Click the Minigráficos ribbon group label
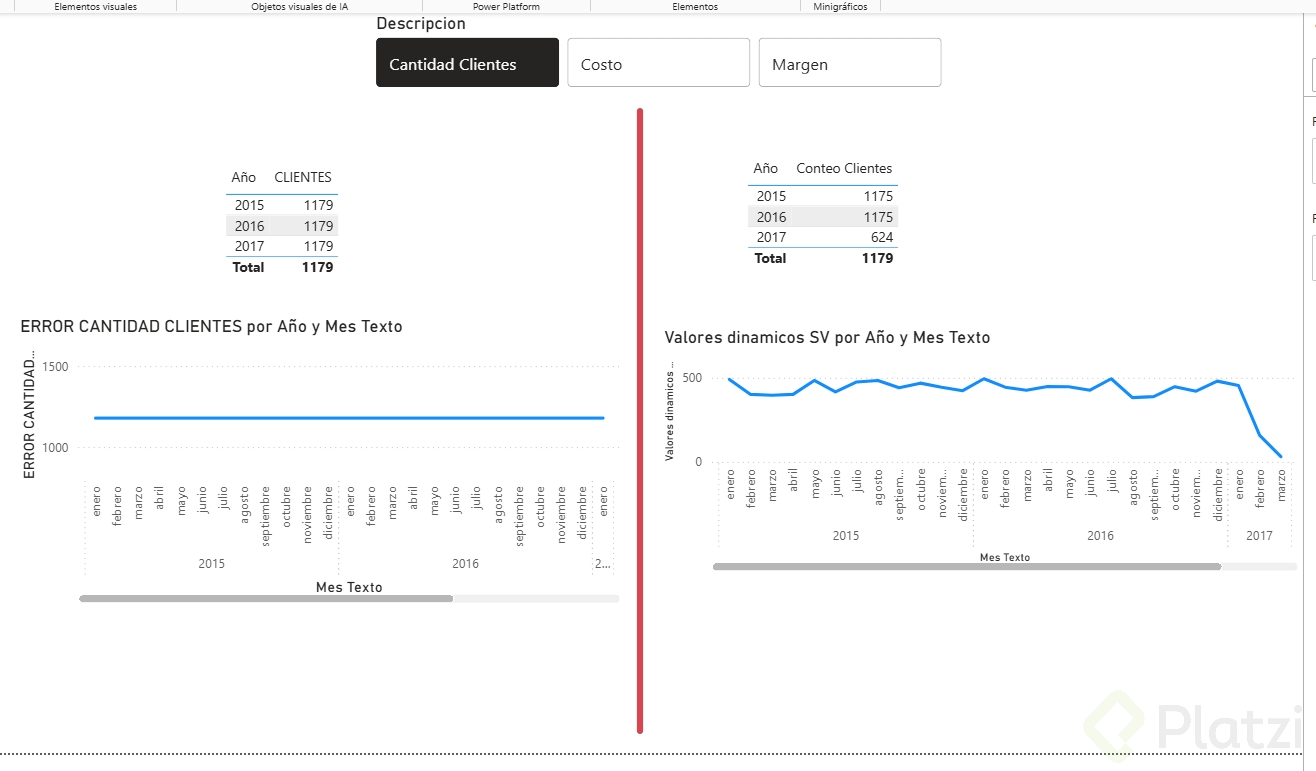 pos(840,6)
